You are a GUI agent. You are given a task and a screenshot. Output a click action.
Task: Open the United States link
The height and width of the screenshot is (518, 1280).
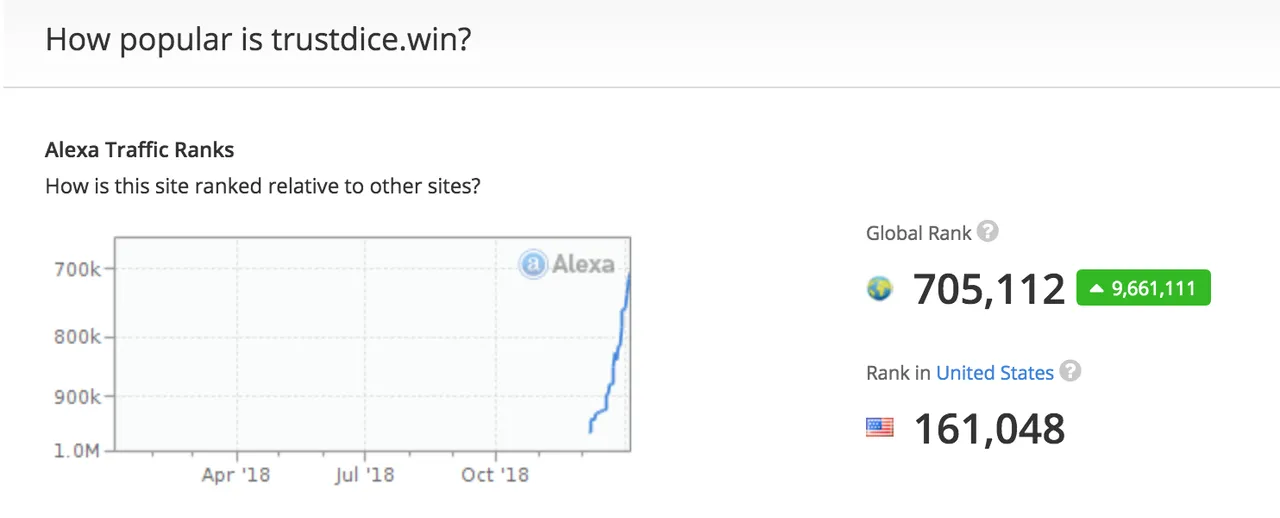[995, 373]
